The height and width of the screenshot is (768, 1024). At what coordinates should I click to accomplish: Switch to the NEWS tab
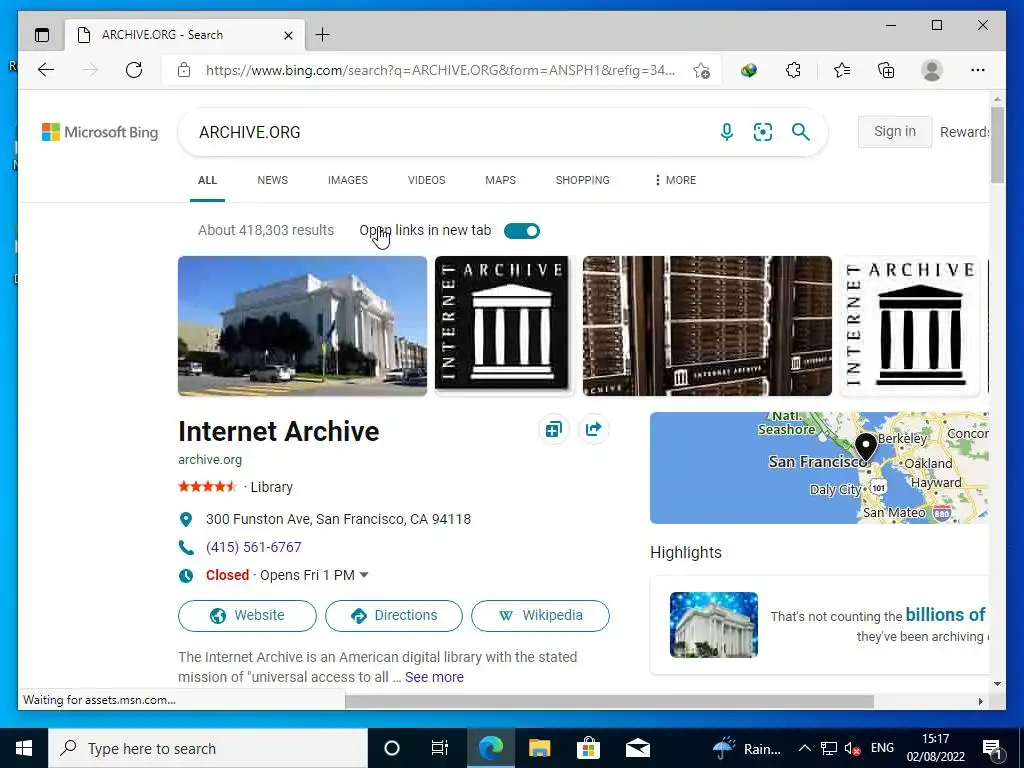point(272,180)
